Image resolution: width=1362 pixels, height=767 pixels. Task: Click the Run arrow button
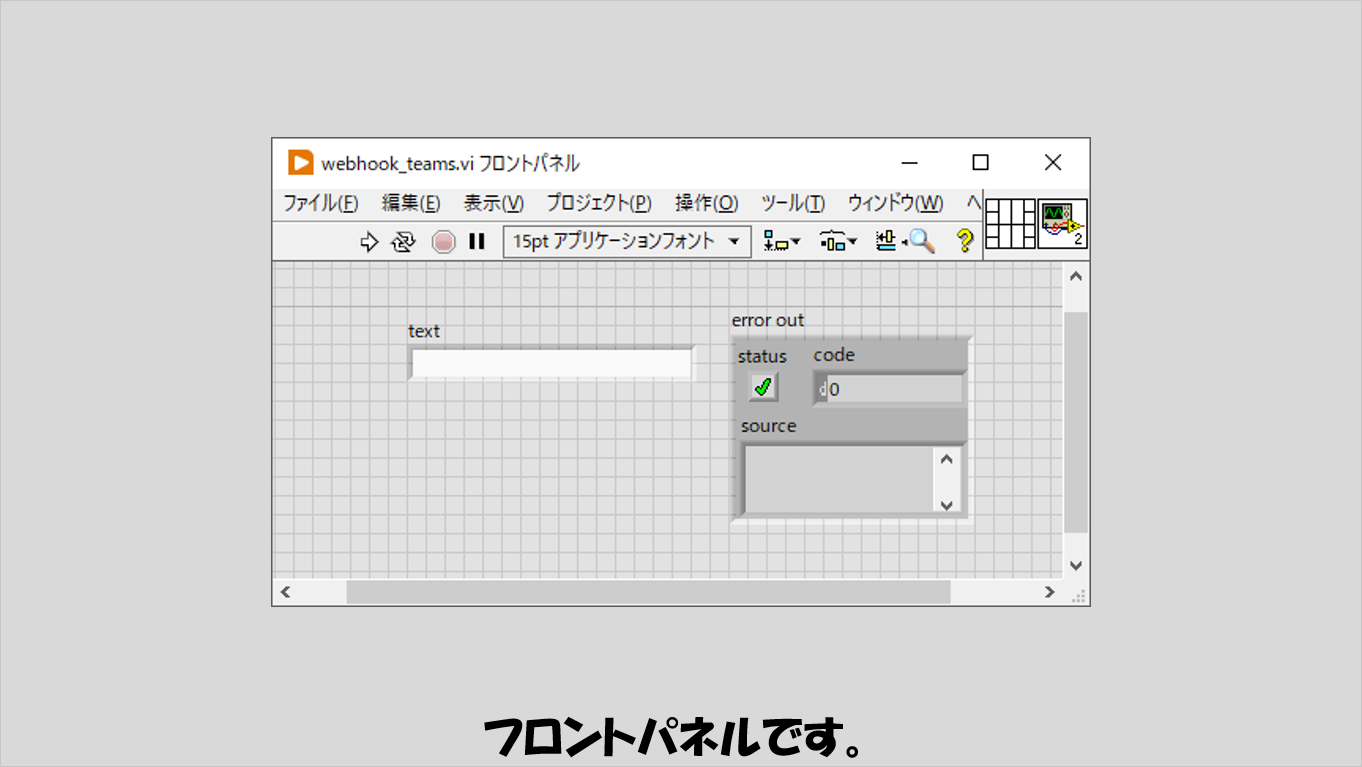tap(369, 241)
